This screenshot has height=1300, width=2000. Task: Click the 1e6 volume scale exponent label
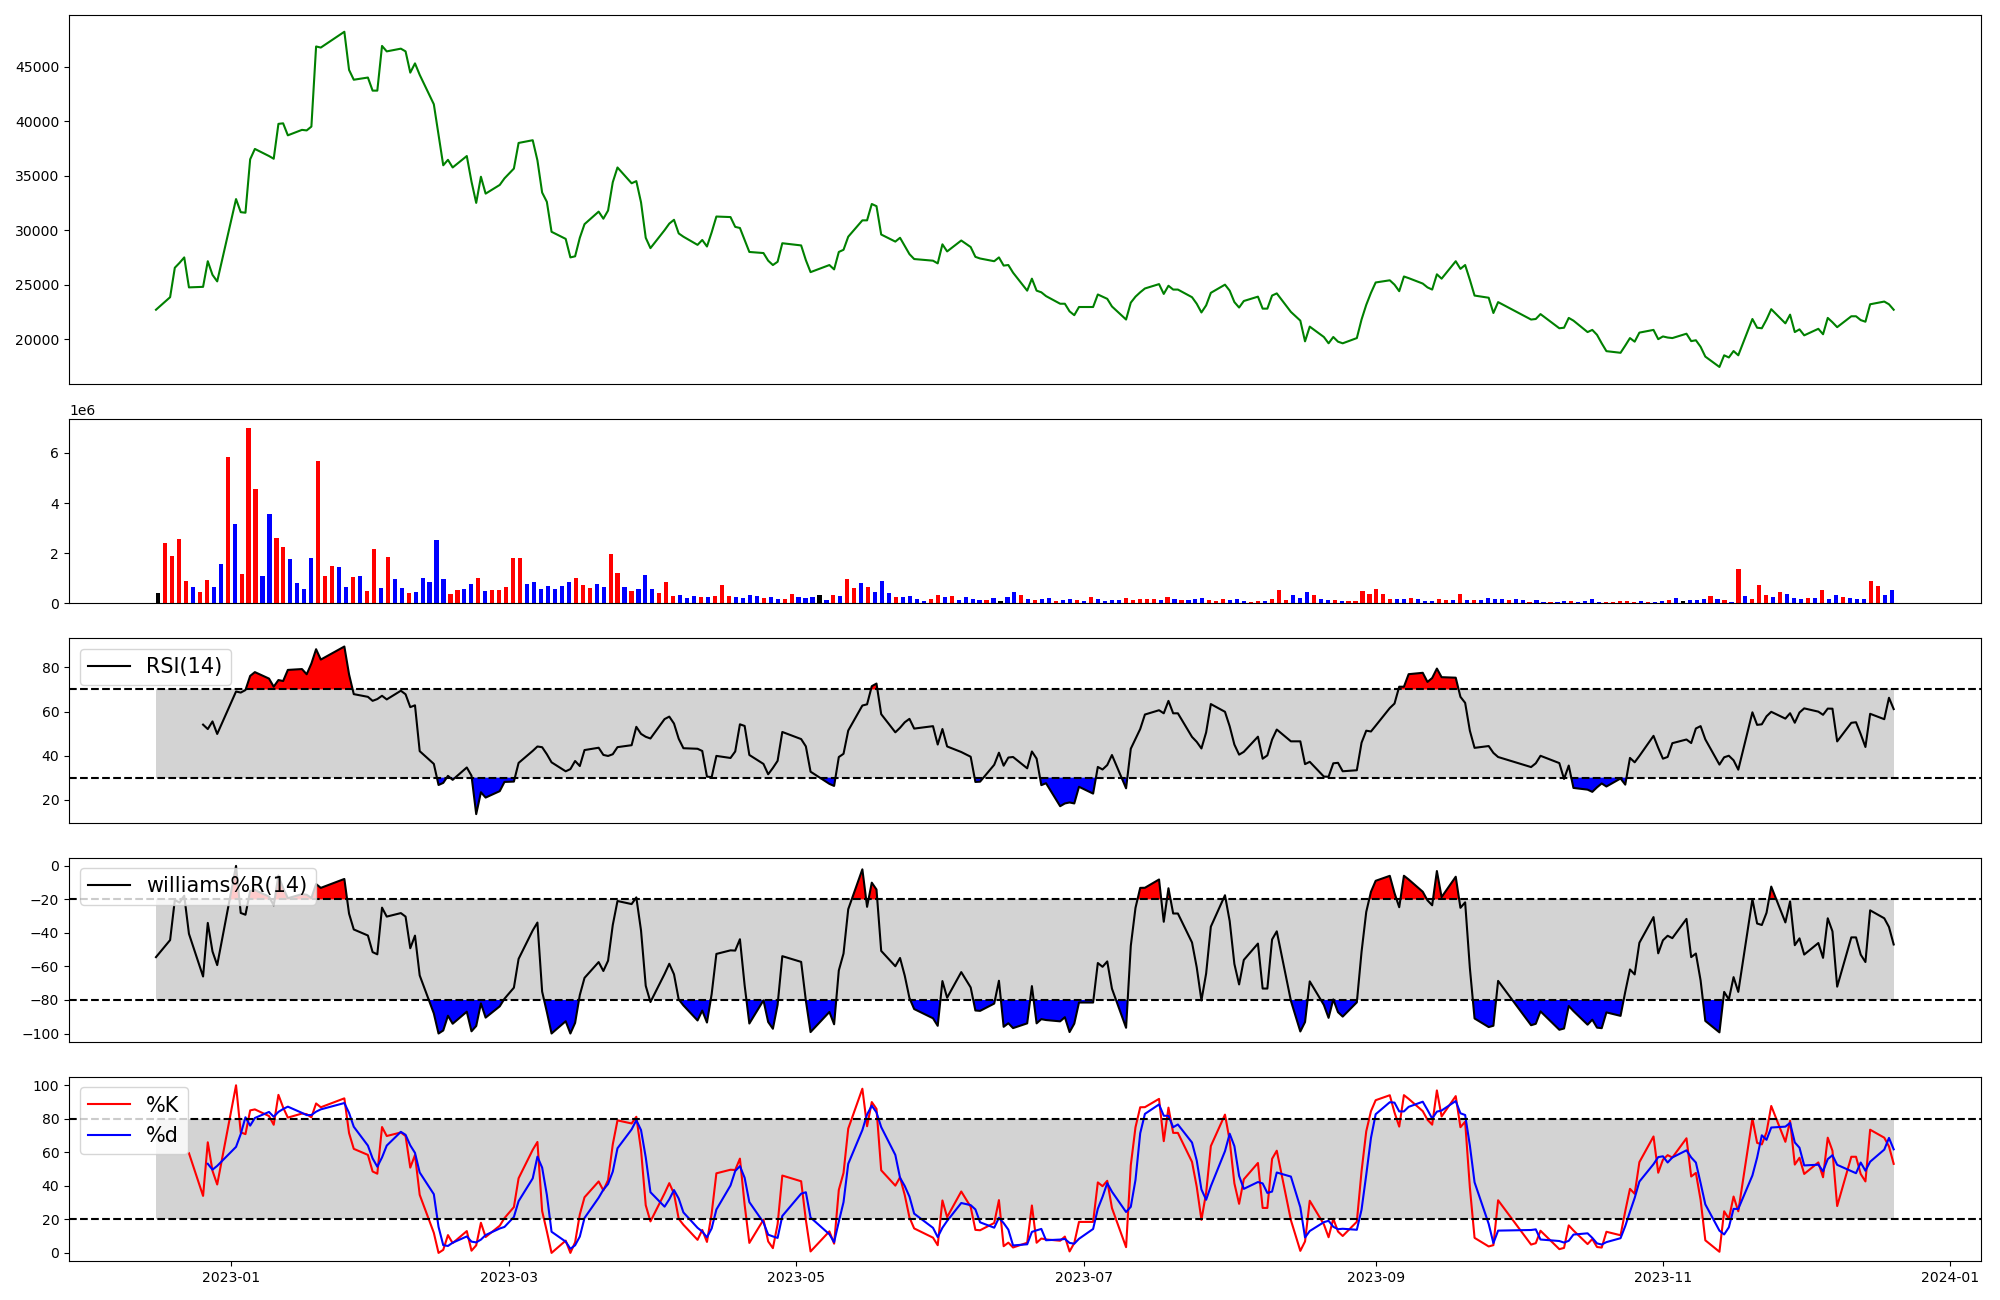[82, 410]
